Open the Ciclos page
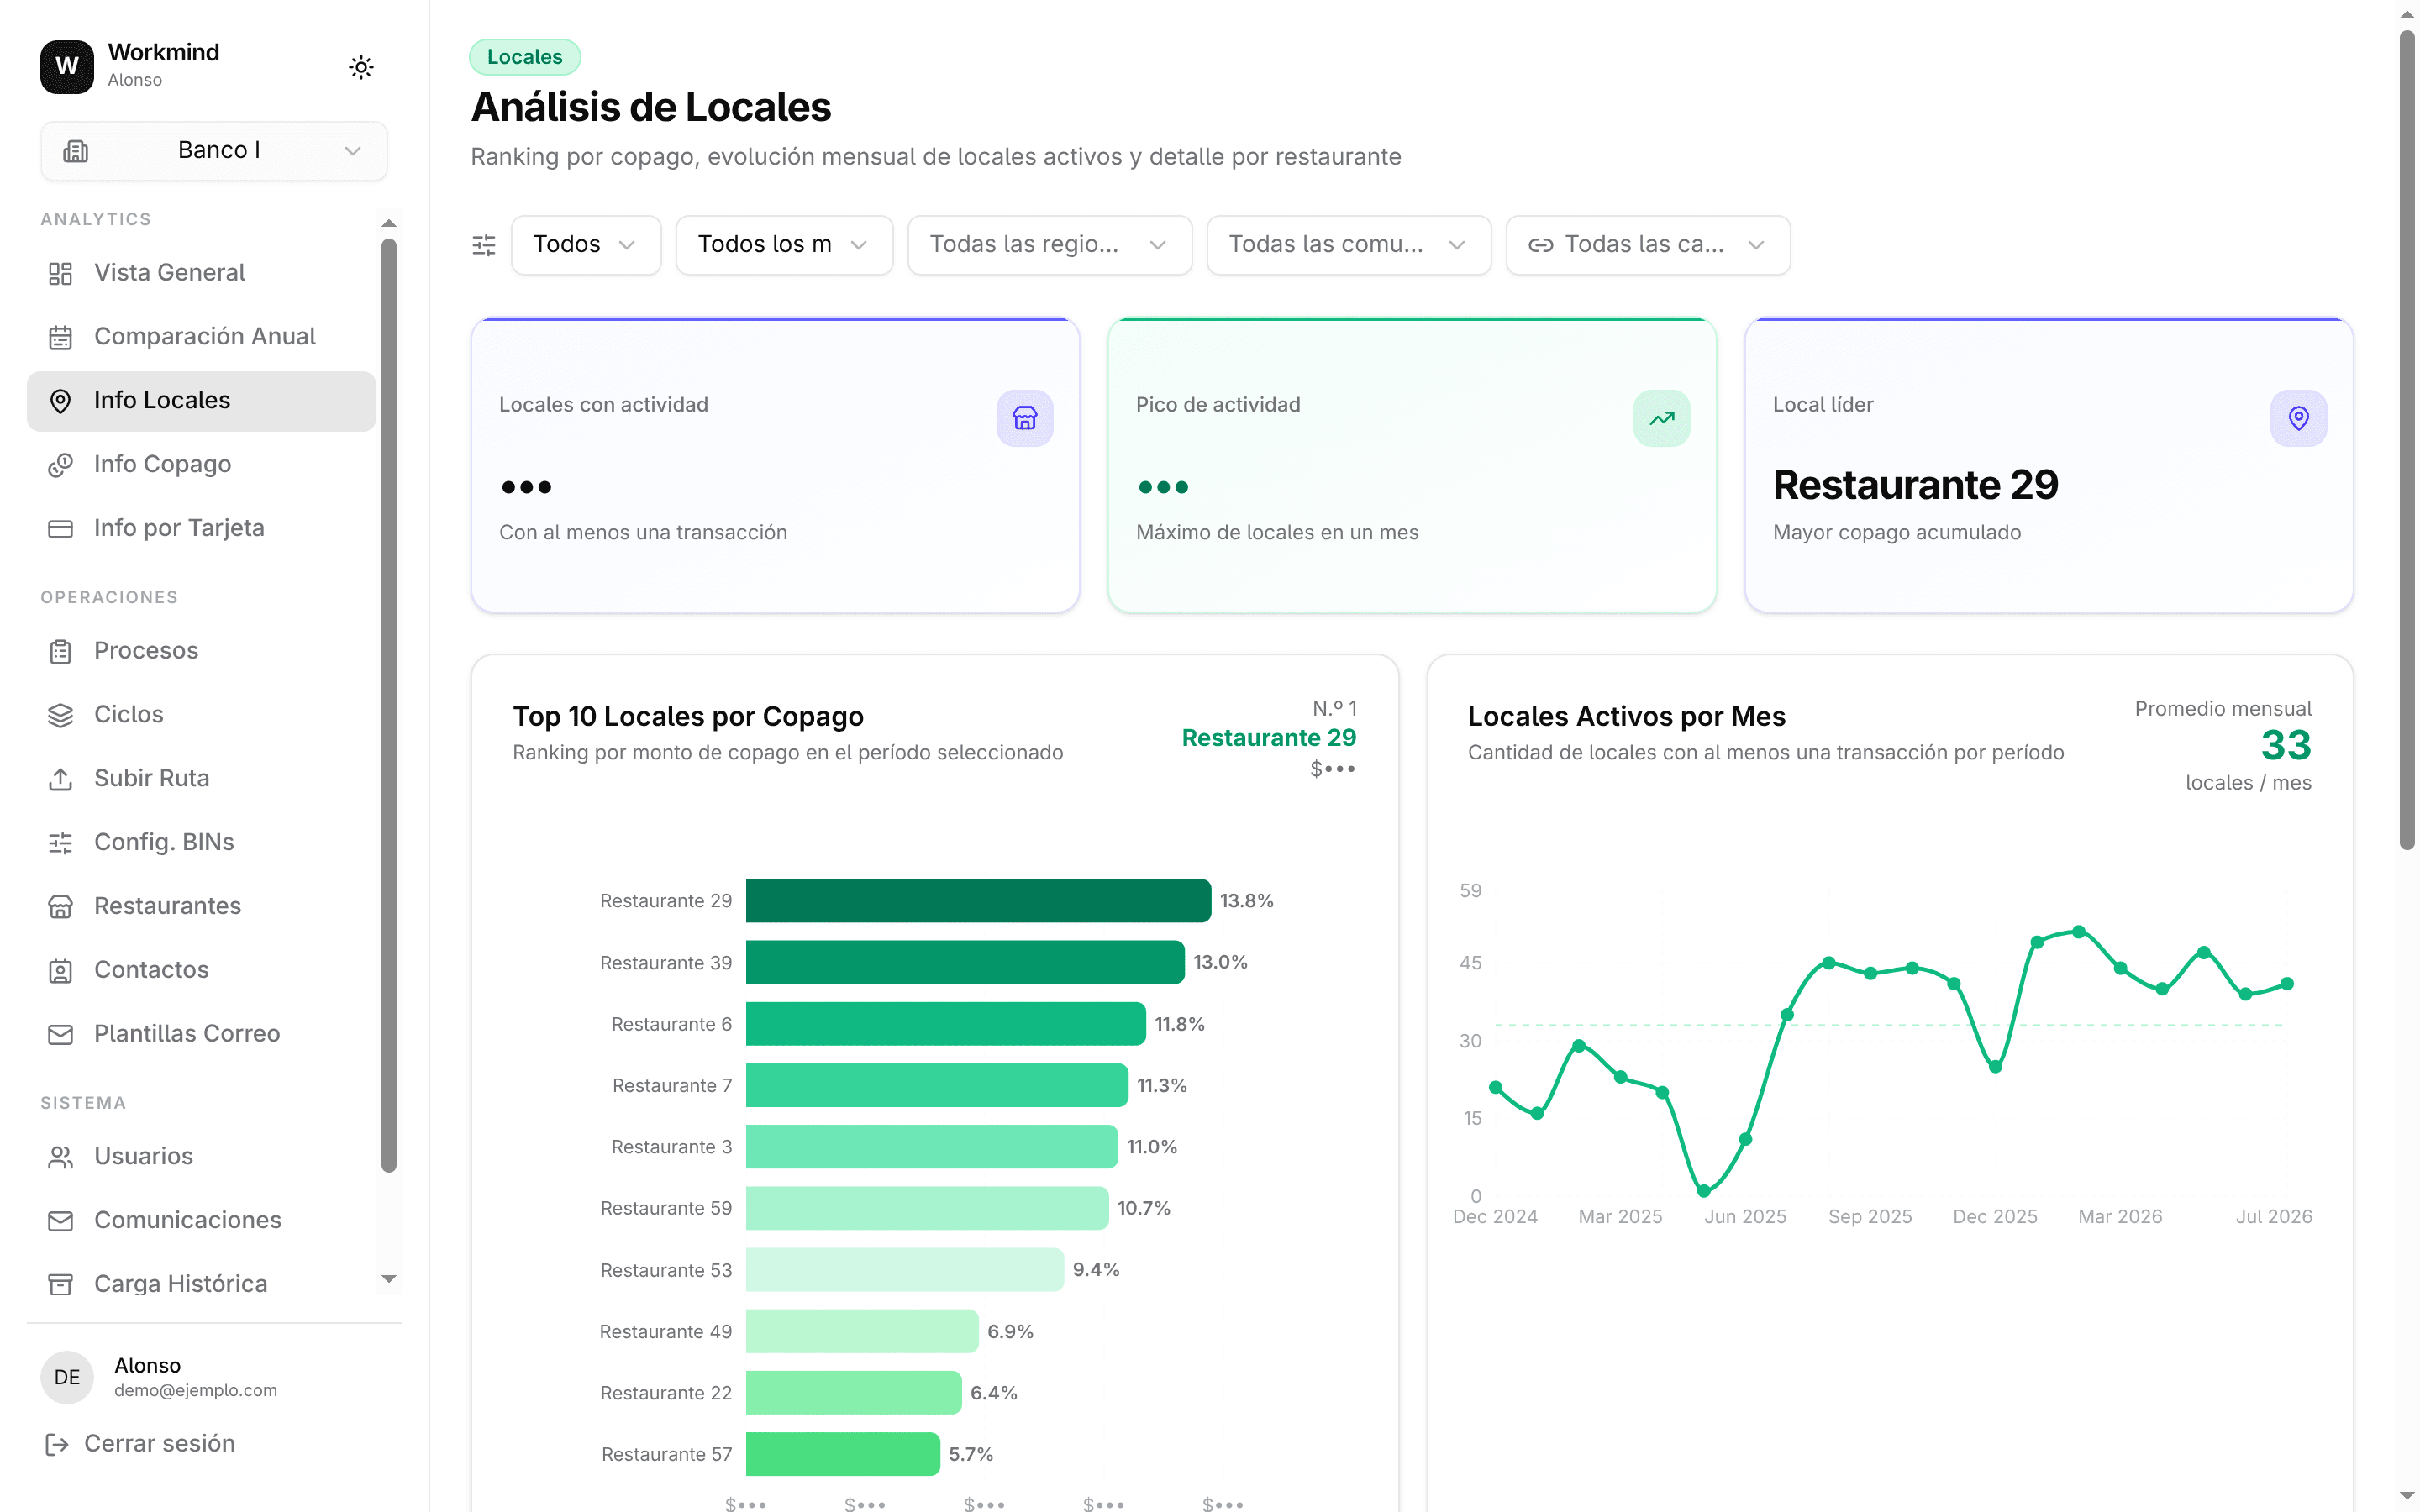The height and width of the screenshot is (1512, 2420). 201,715
